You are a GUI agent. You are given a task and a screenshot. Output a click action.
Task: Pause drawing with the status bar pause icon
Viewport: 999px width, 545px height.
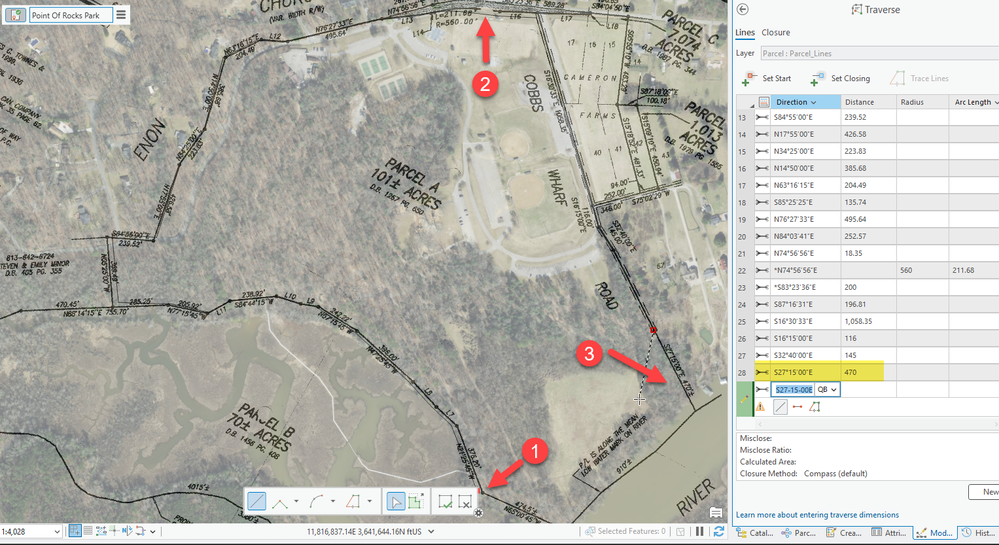pyautogui.click(x=700, y=531)
